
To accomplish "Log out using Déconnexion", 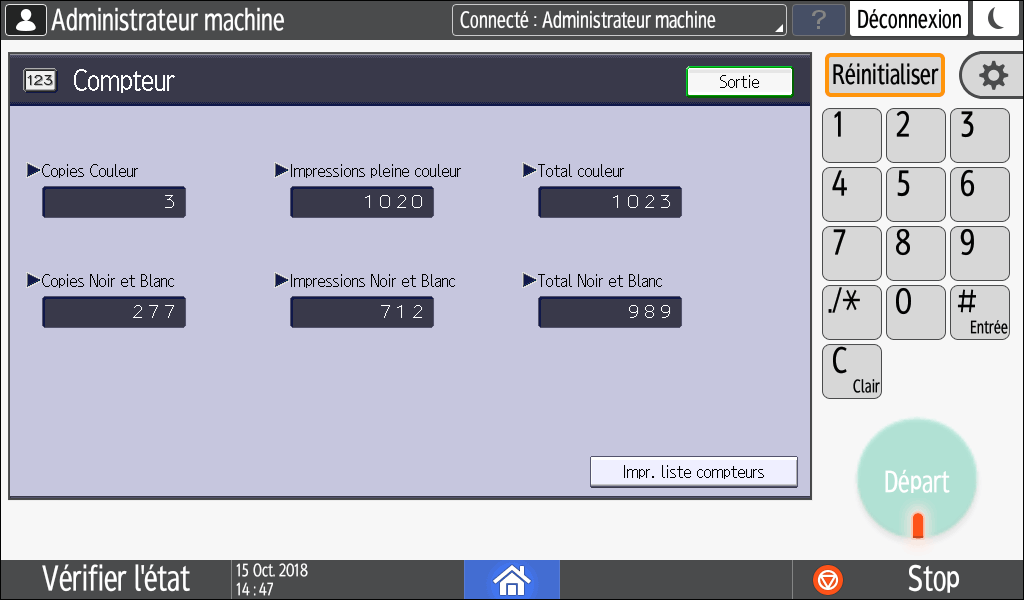I will click(909, 20).
